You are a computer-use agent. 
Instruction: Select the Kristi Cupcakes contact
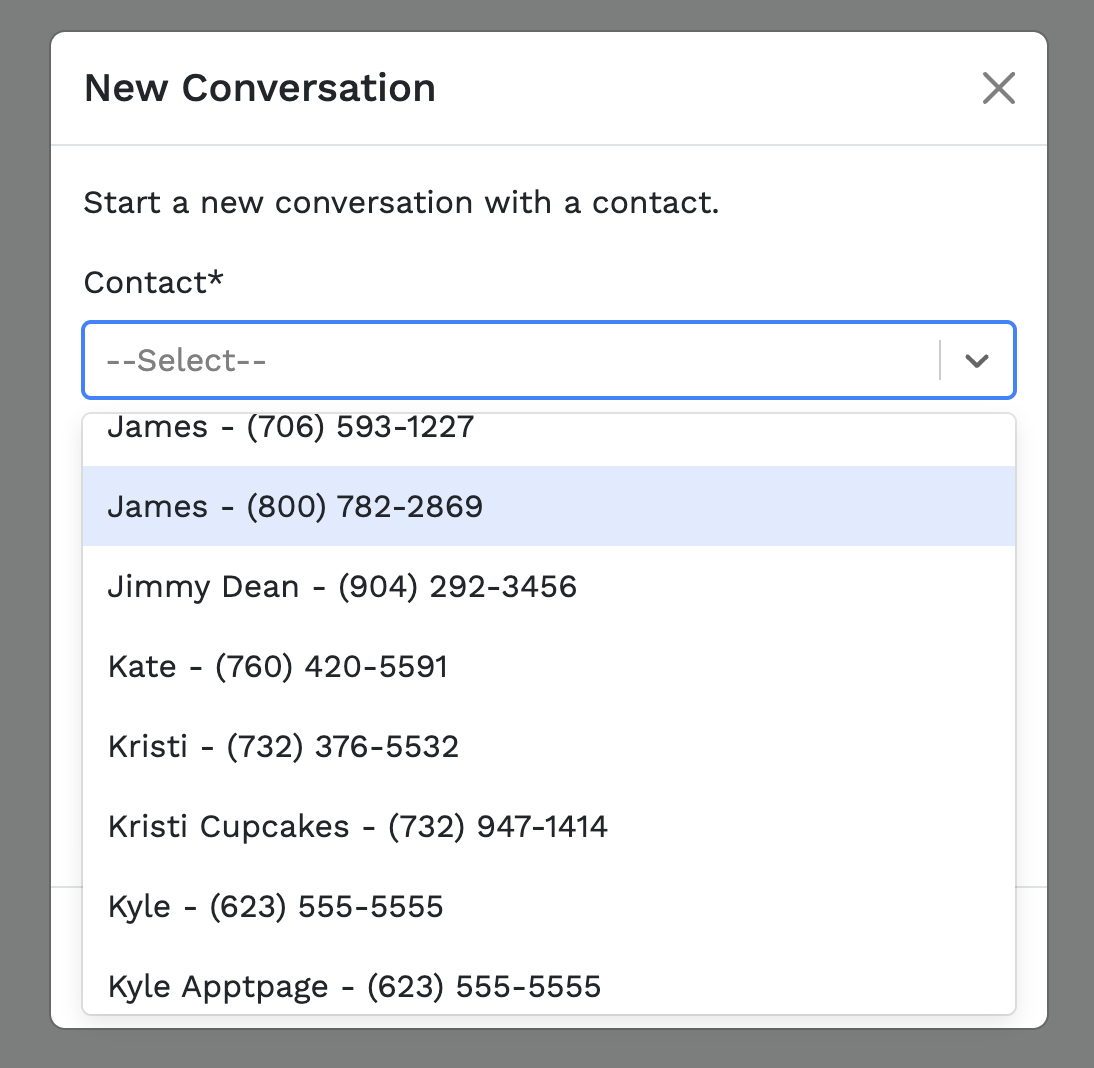tap(548, 827)
